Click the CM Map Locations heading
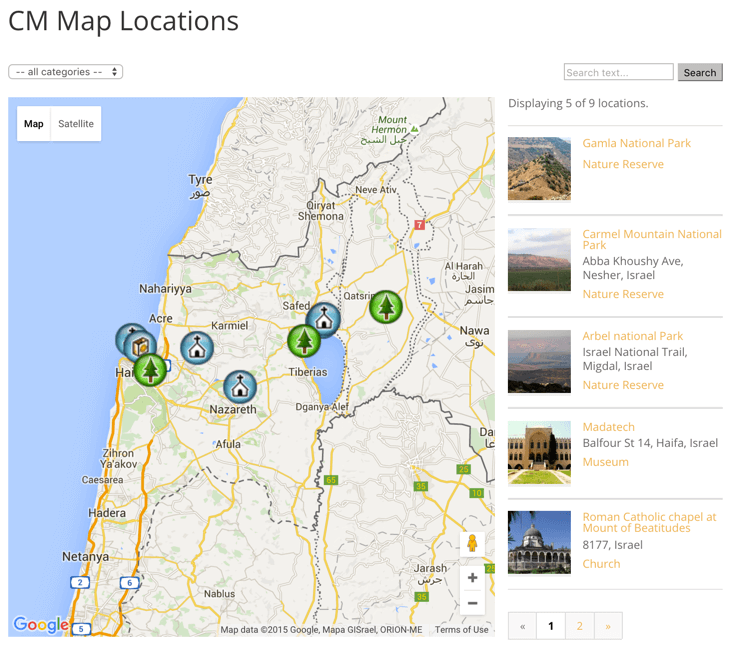 [x=124, y=21]
